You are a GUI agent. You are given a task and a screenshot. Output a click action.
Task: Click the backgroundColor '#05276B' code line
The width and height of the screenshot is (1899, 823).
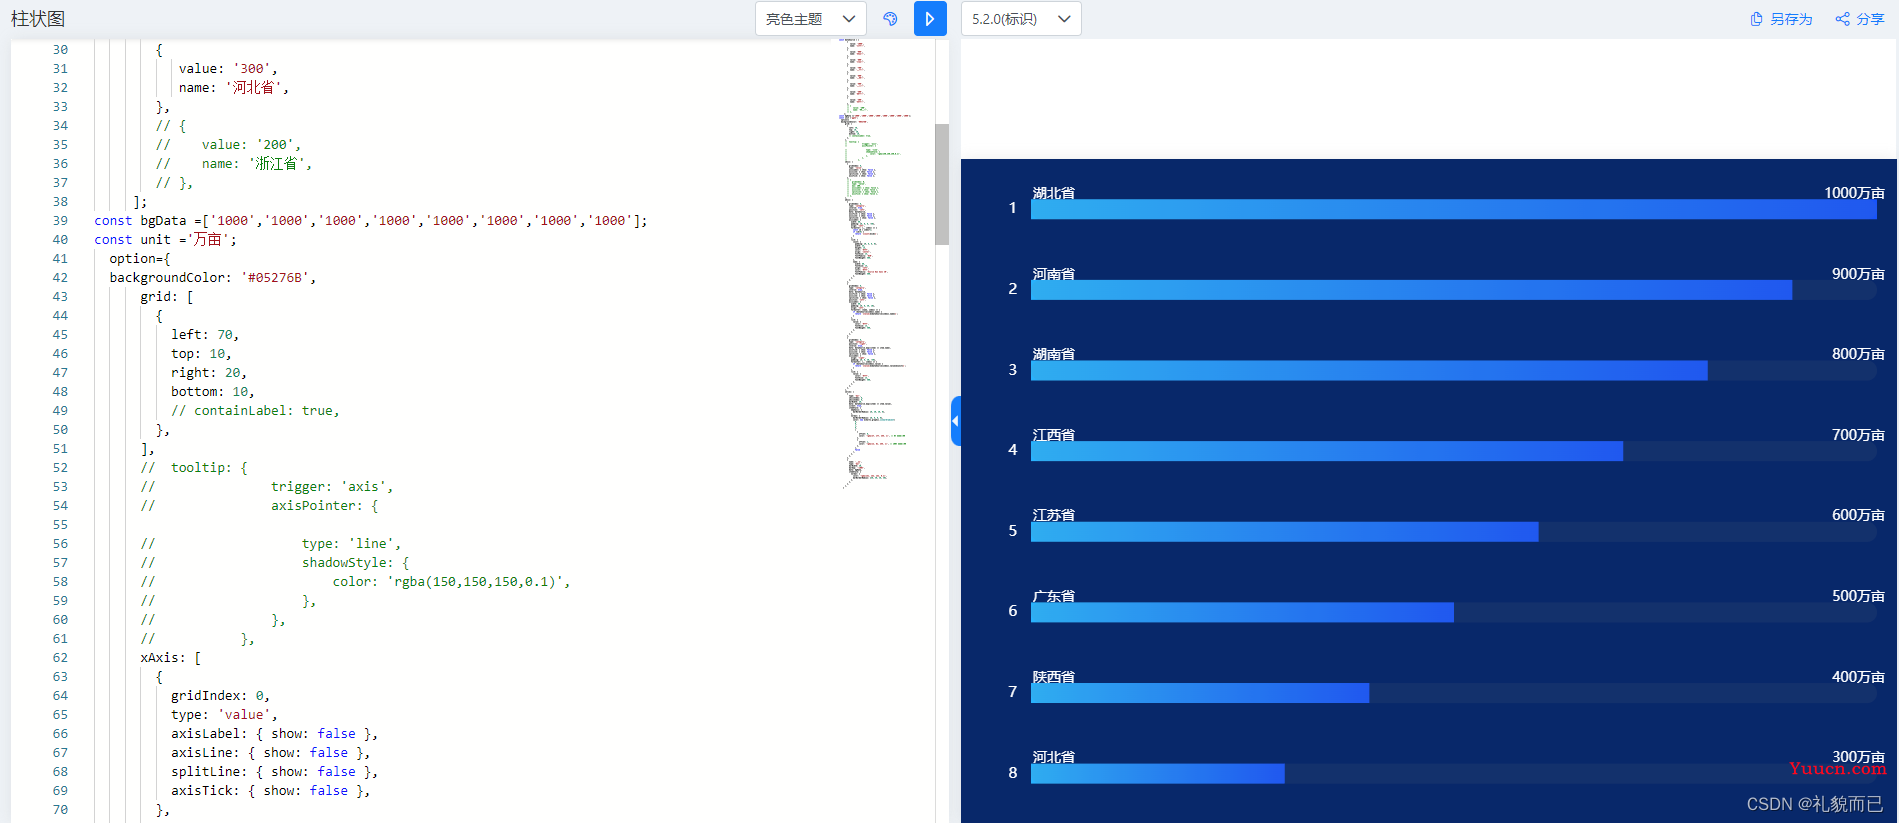tap(213, 278)
